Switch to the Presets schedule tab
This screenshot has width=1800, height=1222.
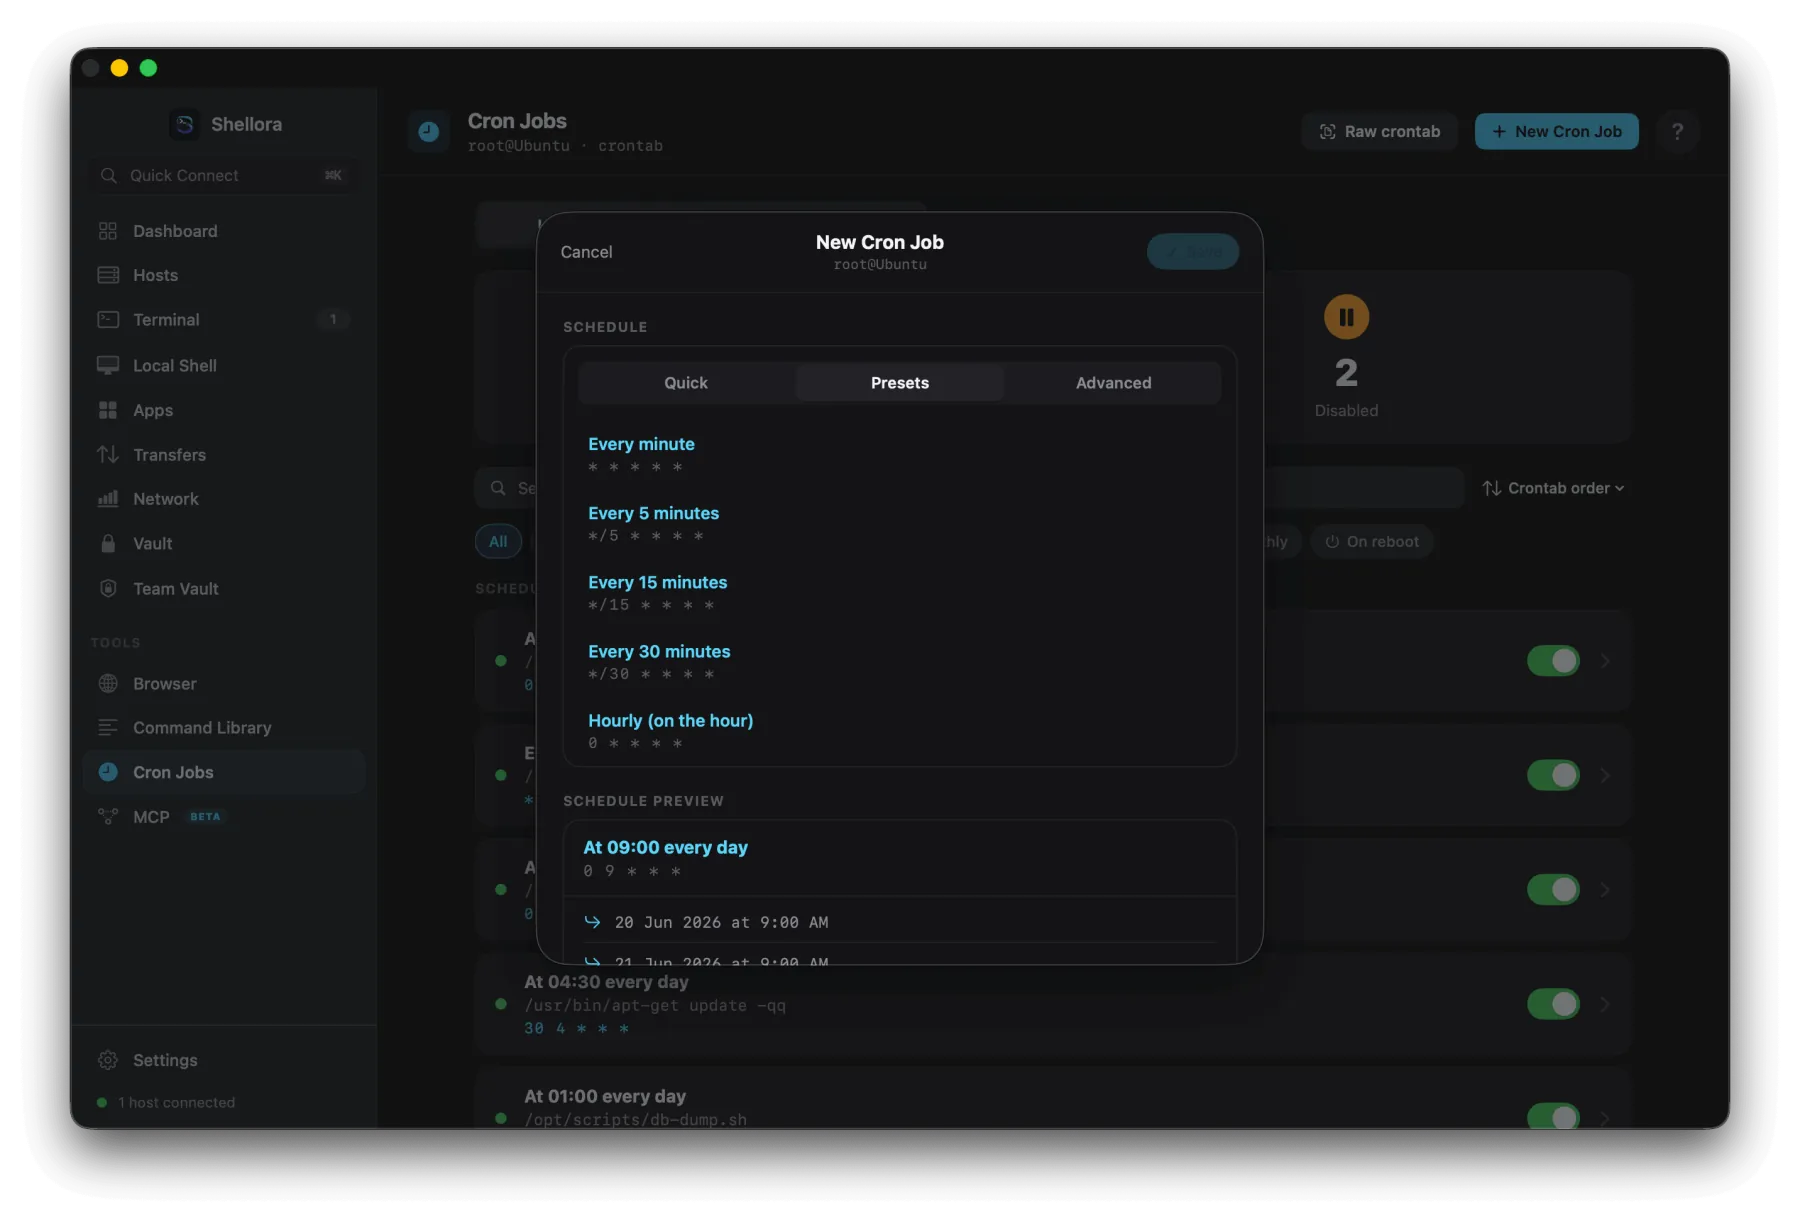tap(900, 383)
